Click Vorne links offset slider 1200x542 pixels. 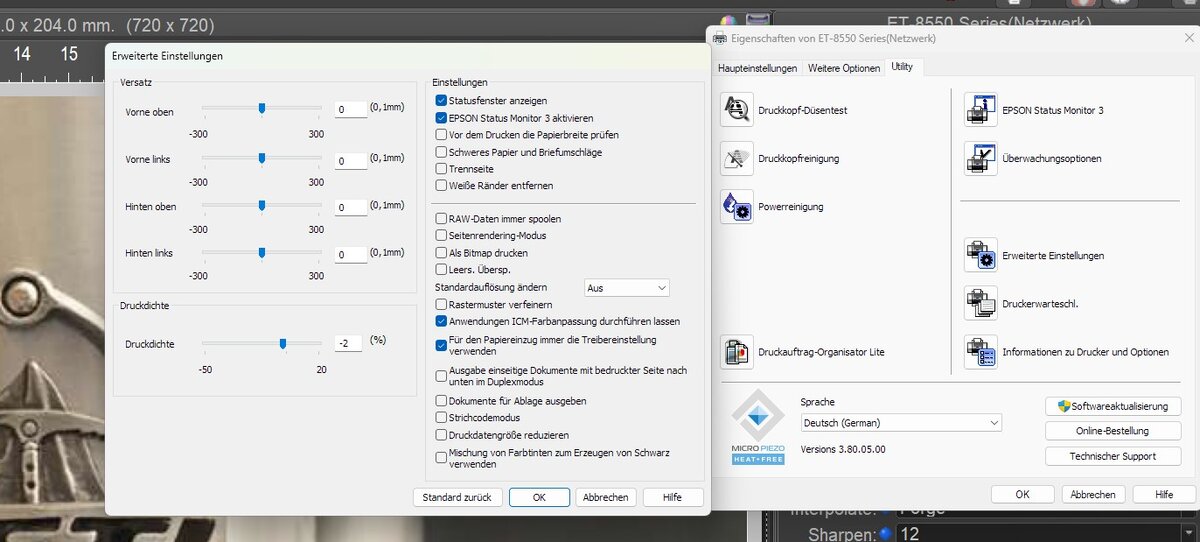(262, 157)
